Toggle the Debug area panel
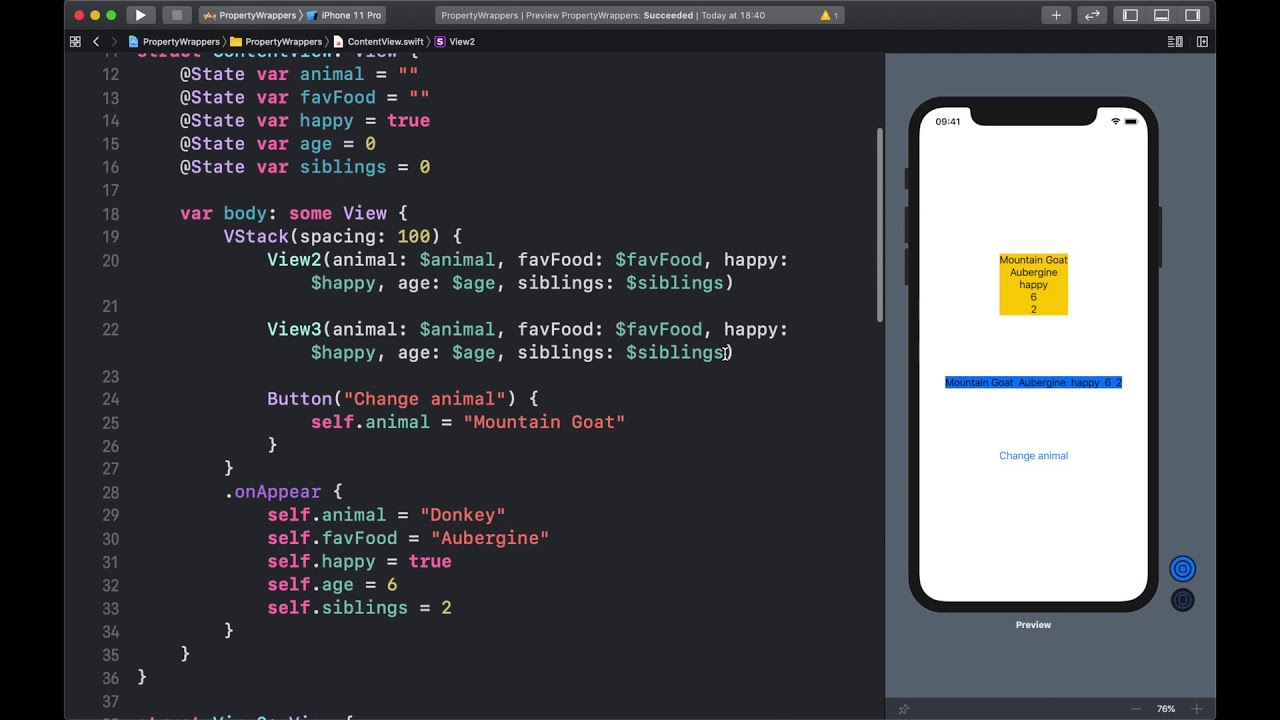Viewport: 1280px width, 720px height. click(1161, 15)
